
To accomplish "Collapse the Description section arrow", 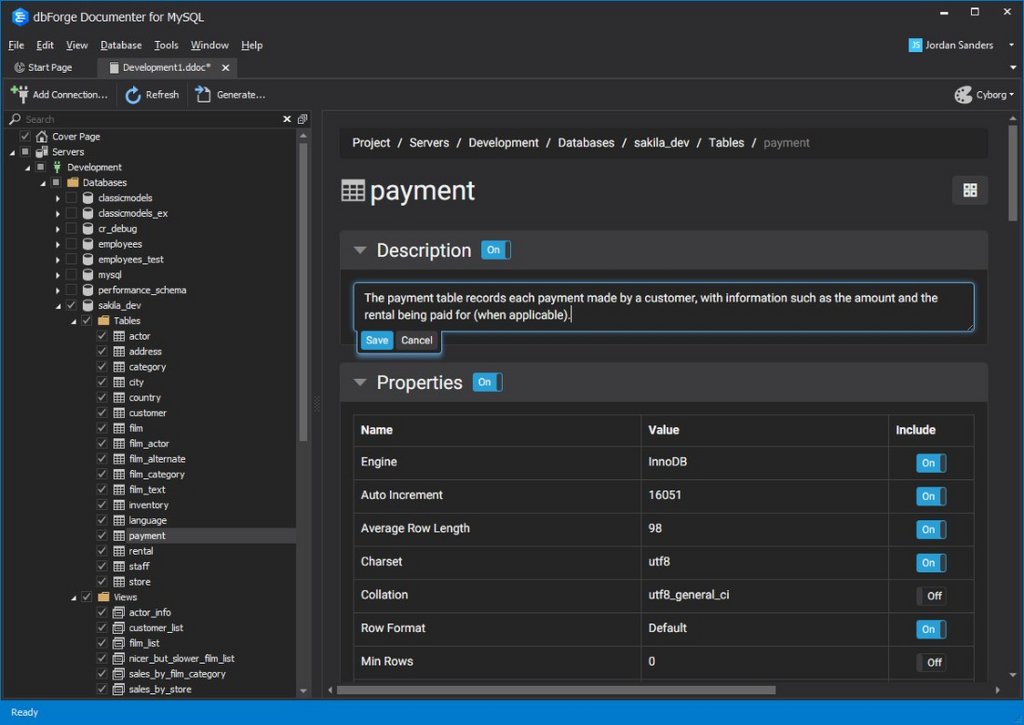I will point(360,250).
